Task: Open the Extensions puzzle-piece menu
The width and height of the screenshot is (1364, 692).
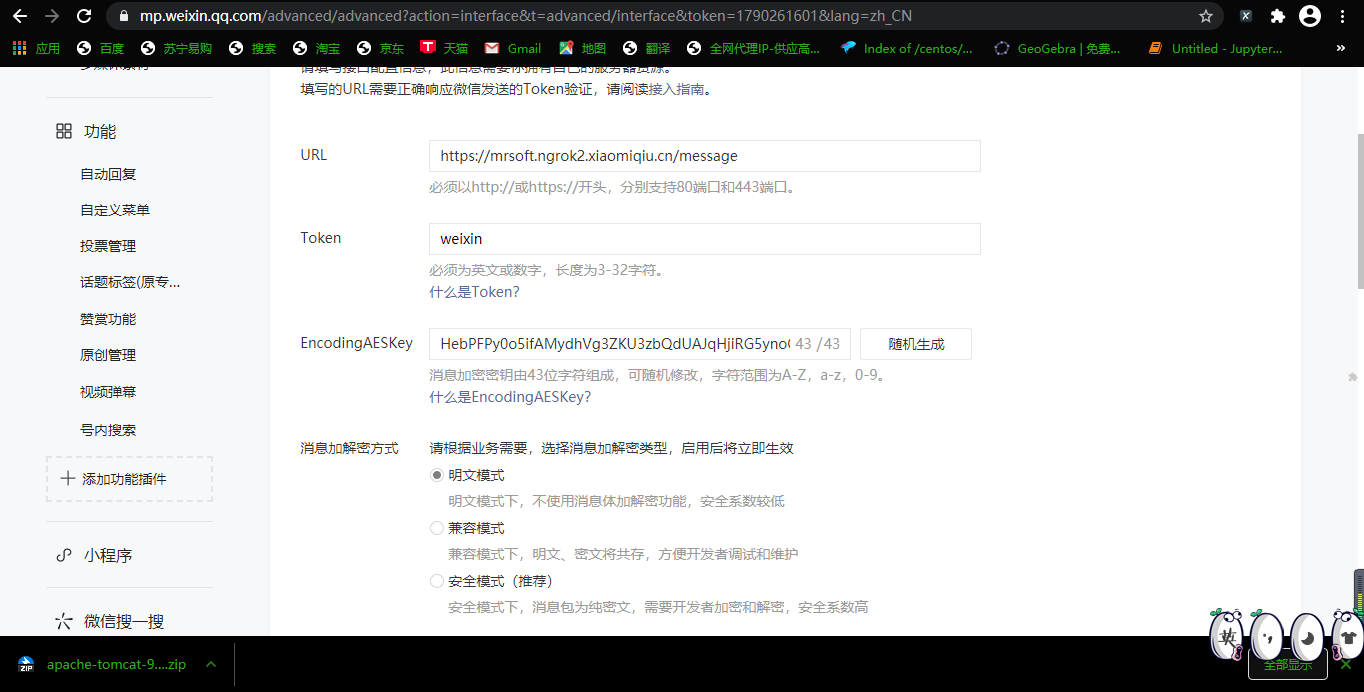Action: pos(1277,16)
